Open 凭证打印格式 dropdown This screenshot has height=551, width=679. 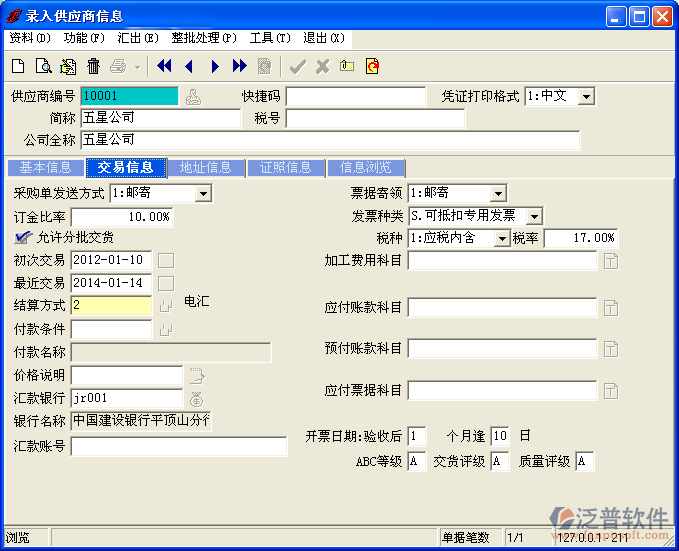click(585, 96)
